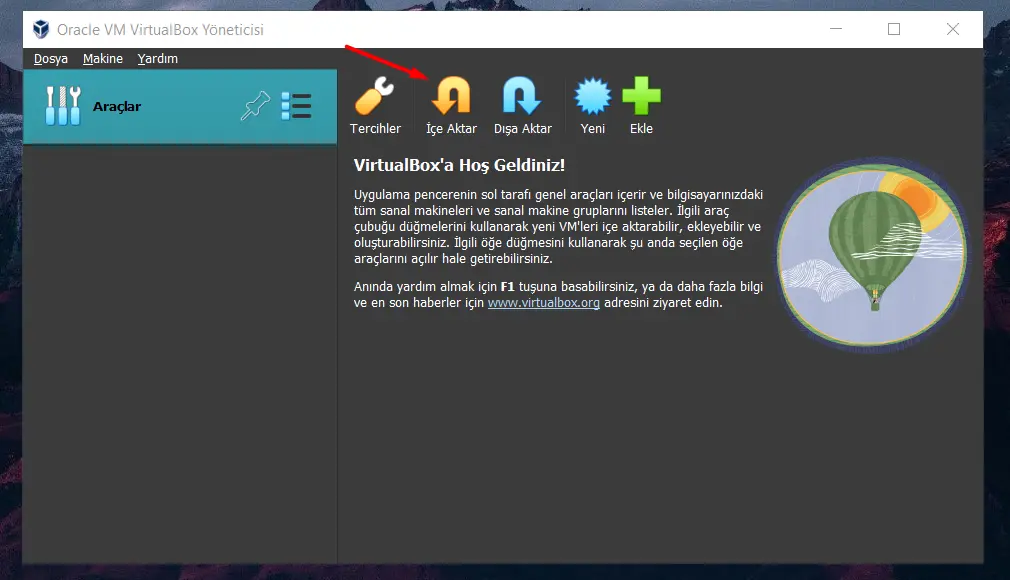
Task: Visit the www.virtualbox.org link
Action: (x=543, y=303)
